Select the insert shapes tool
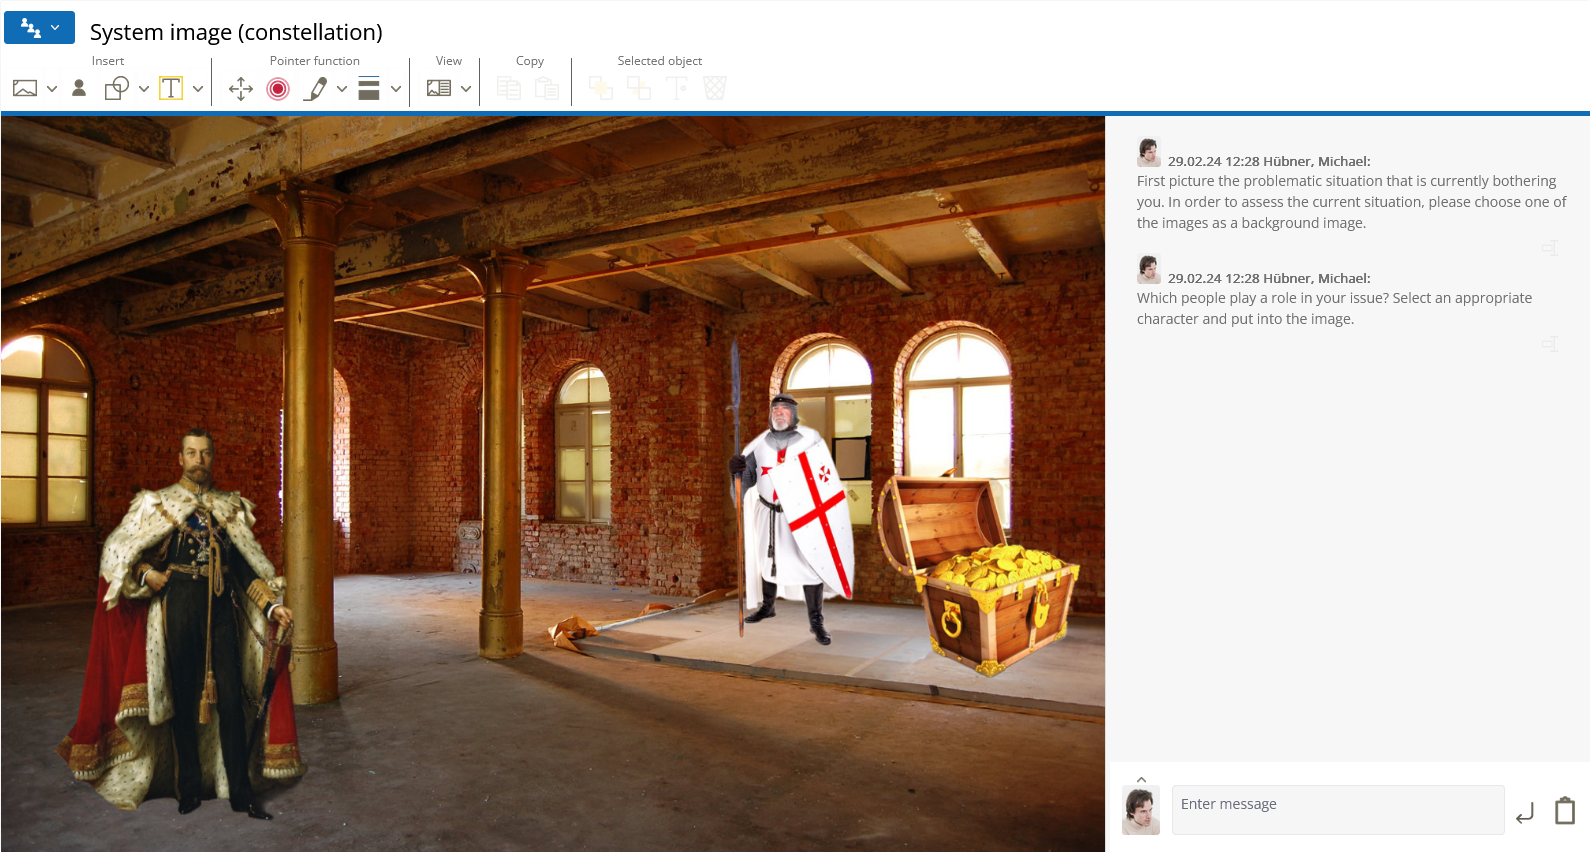The height and width of the screenshot is (852, 1590). (x=117, y=89)
